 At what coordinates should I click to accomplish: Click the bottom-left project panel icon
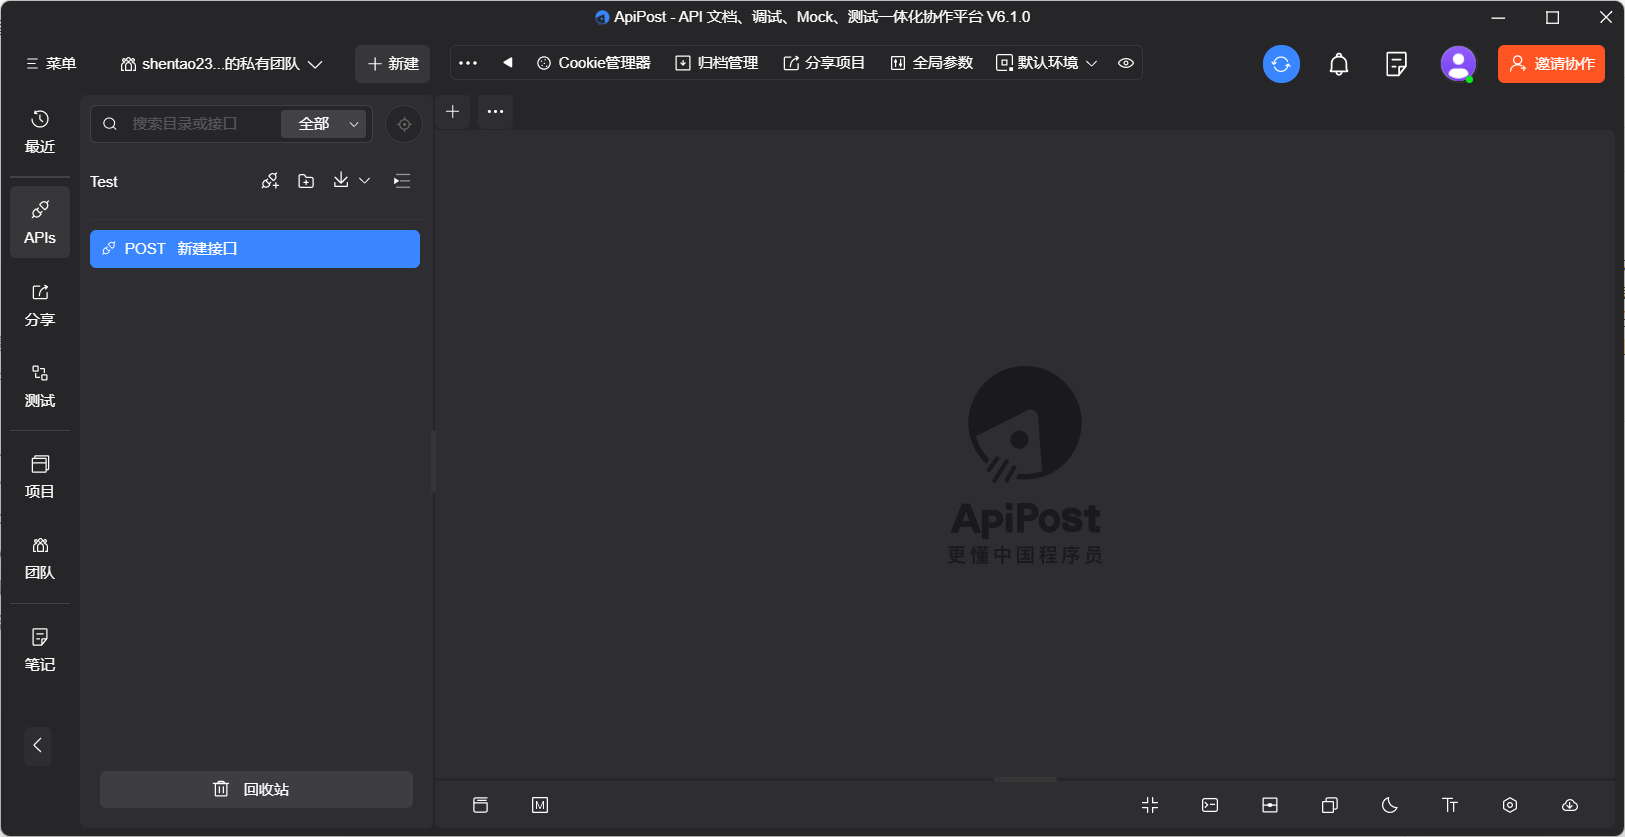[480, 805]
